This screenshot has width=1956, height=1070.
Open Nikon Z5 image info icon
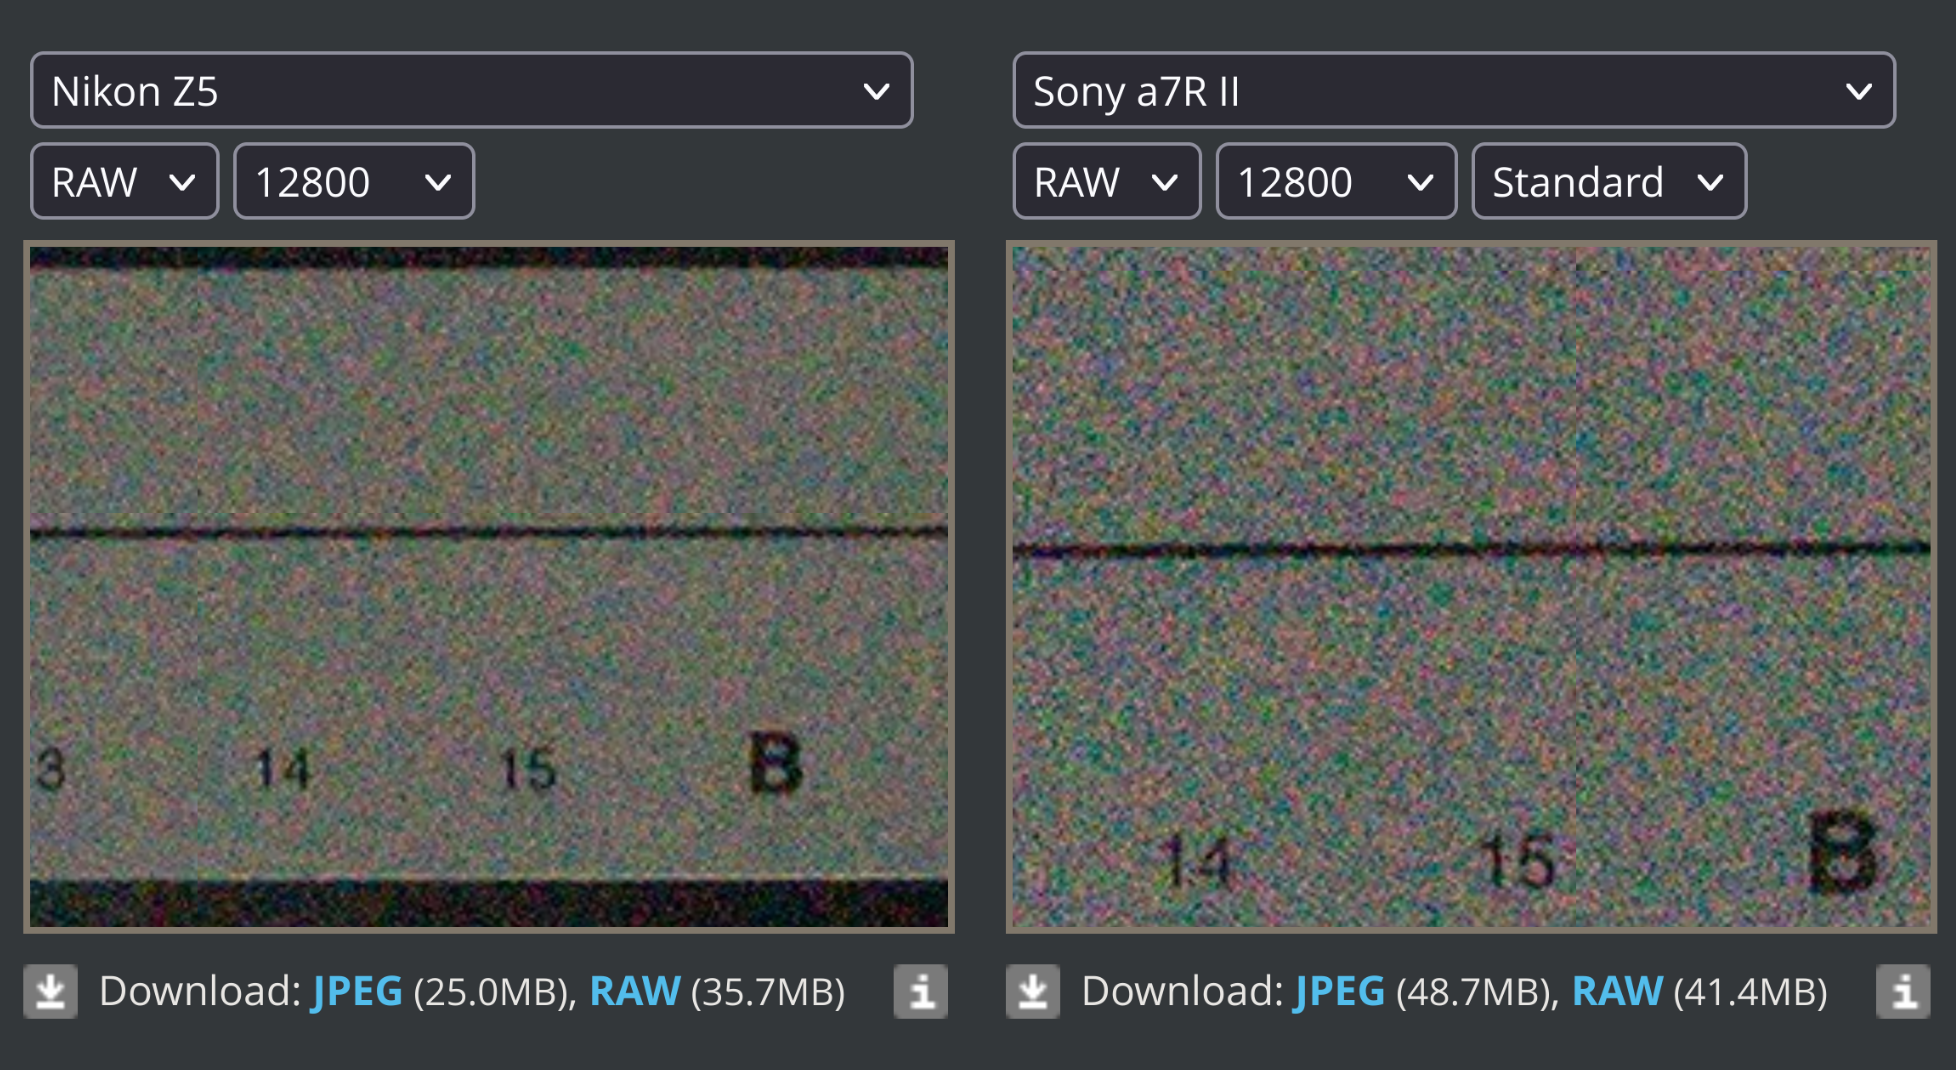pos(921,991)
